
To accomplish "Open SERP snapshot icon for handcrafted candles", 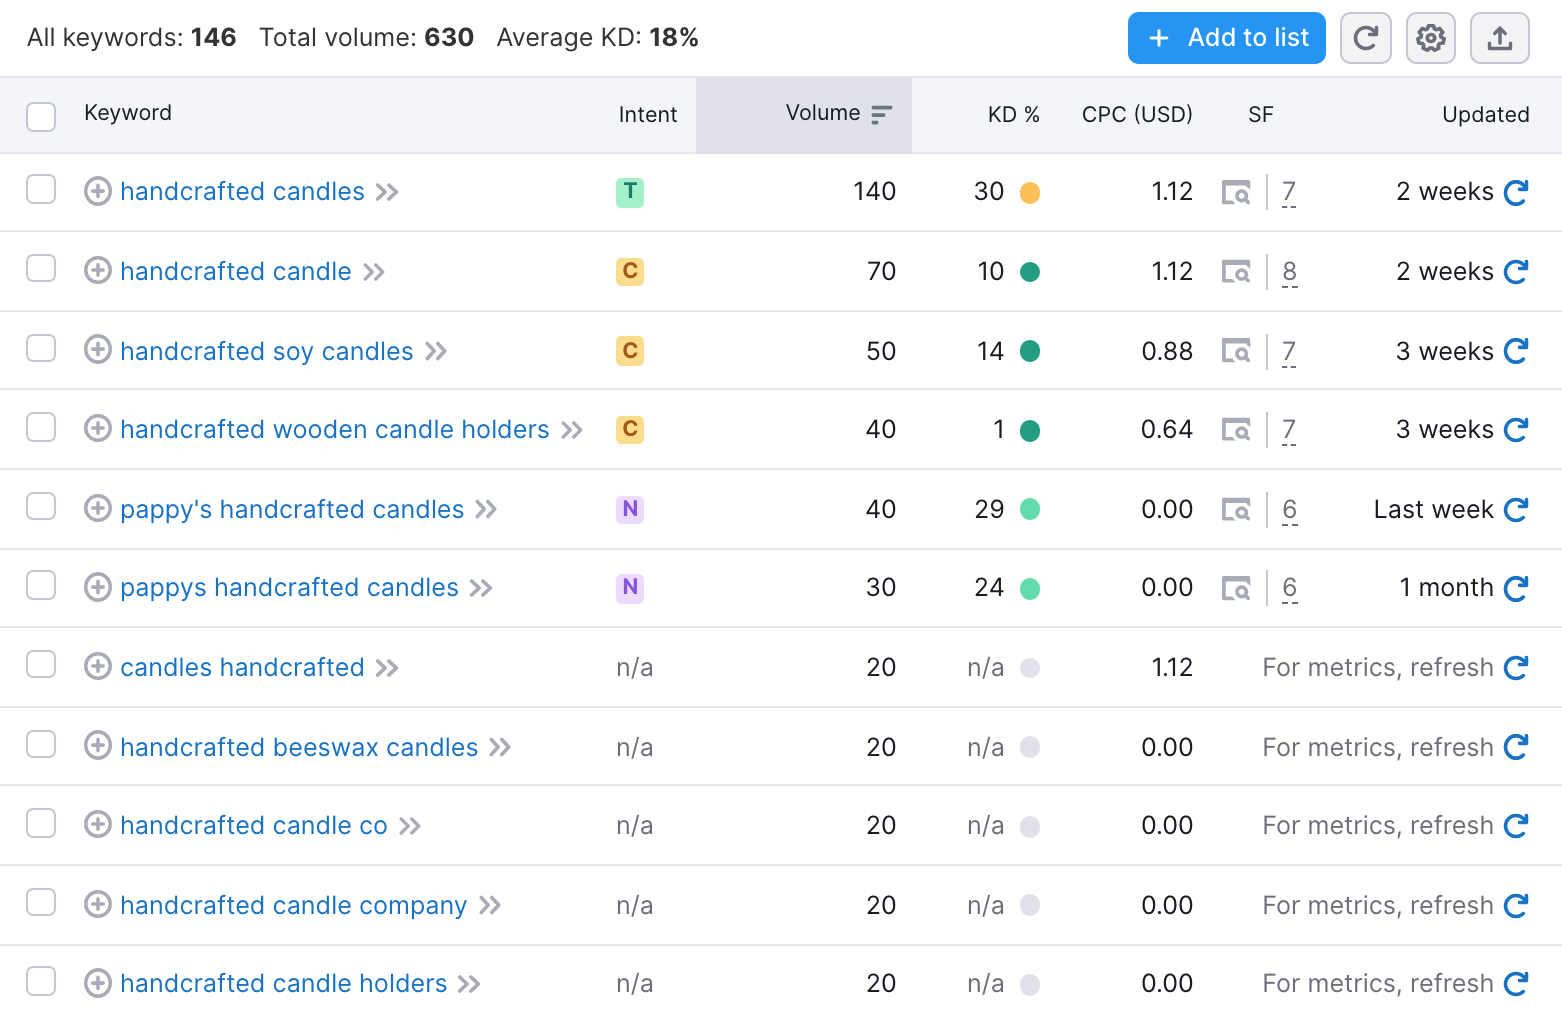I will click(x=1237, y=192).
